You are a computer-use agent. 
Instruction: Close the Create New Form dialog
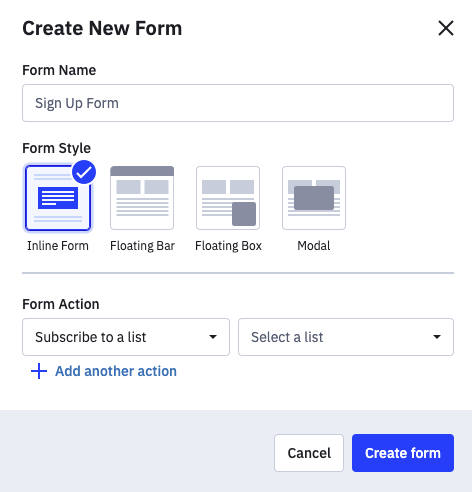(x=446, y=28)
